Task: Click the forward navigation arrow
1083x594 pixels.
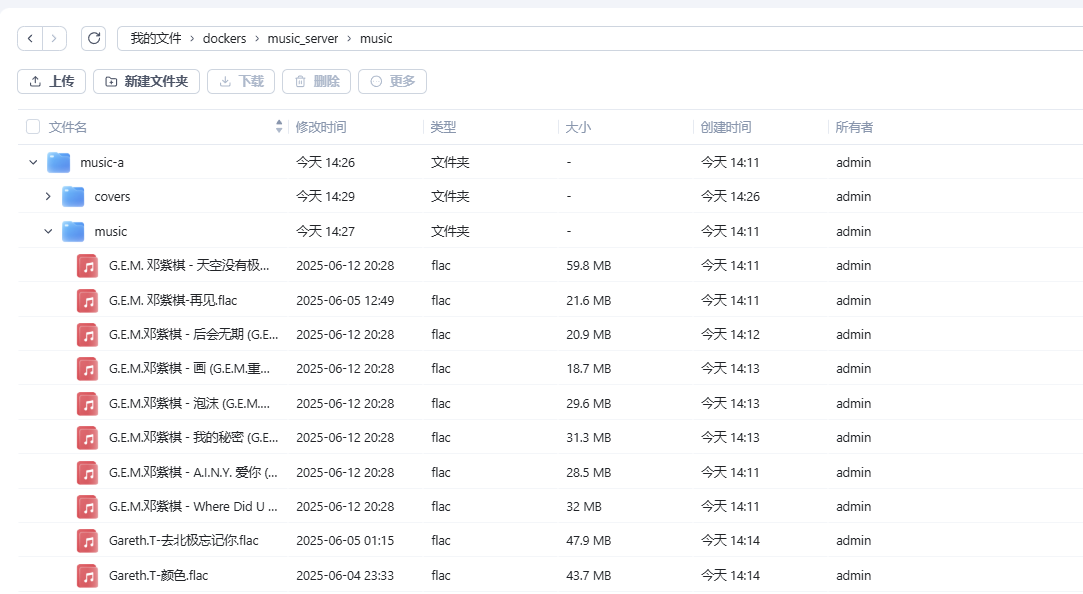Action: 54,38
